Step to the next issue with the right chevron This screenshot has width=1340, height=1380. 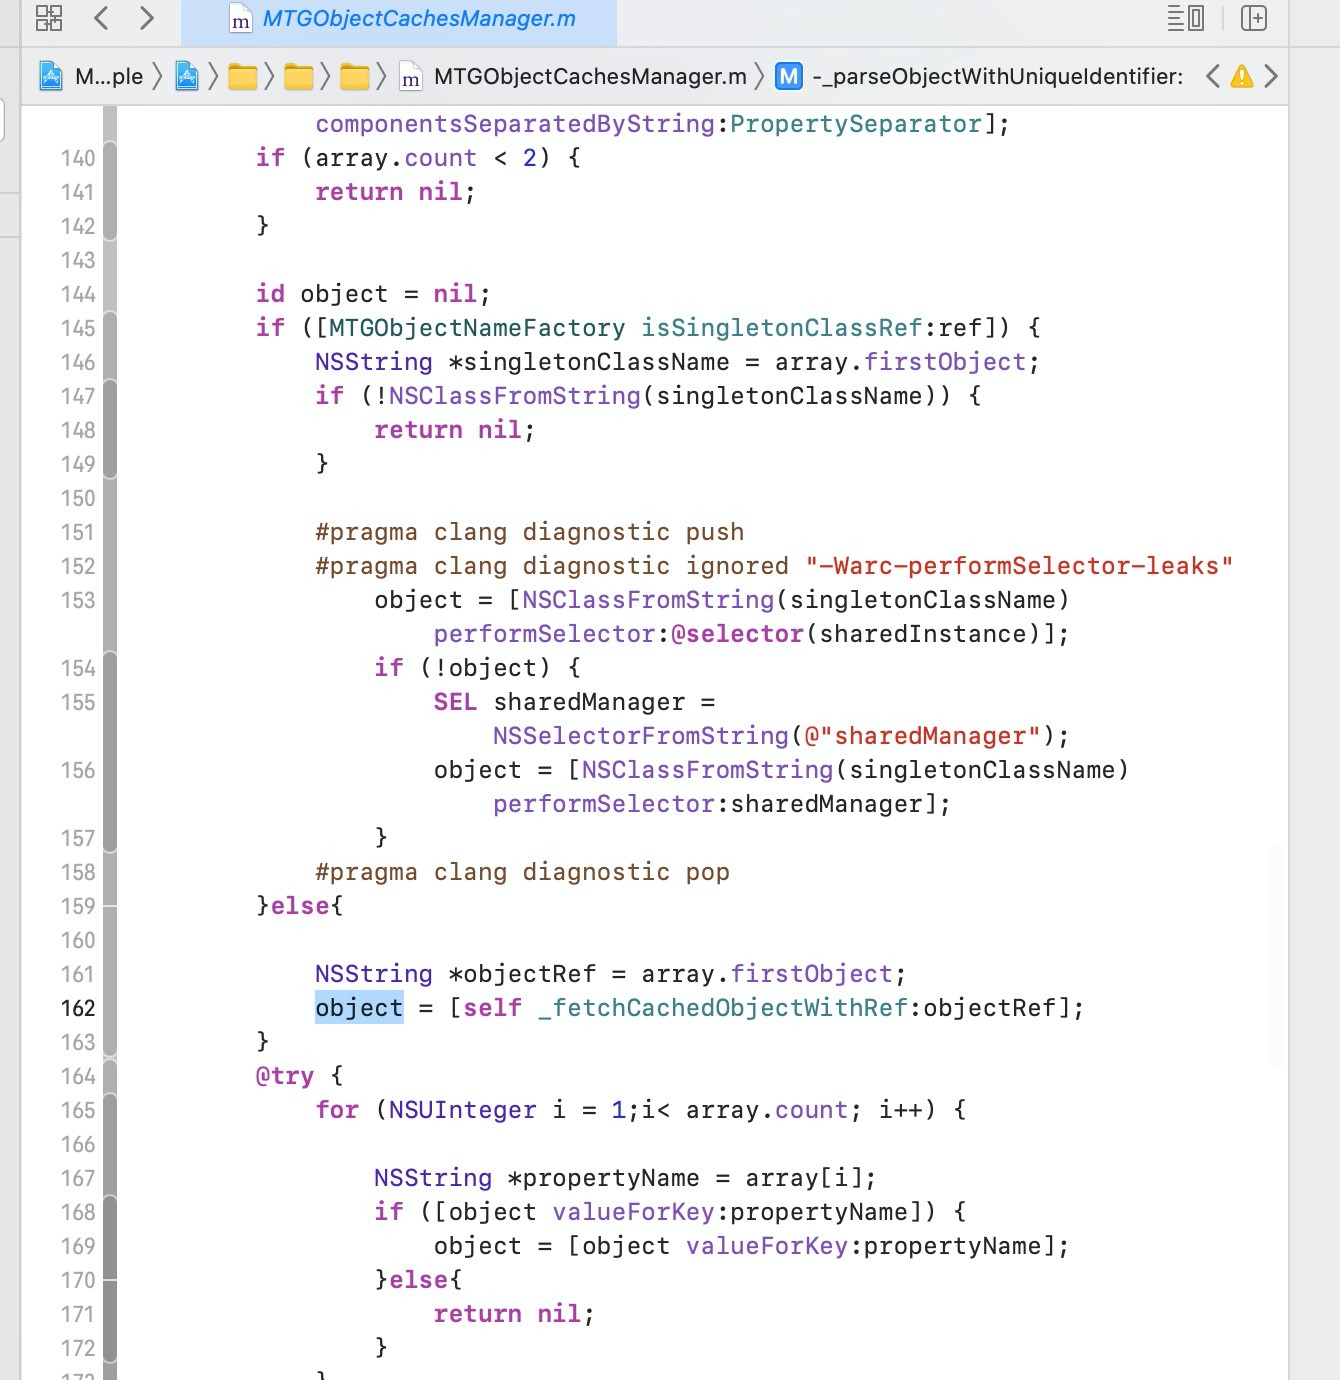tap(1271, 76)
